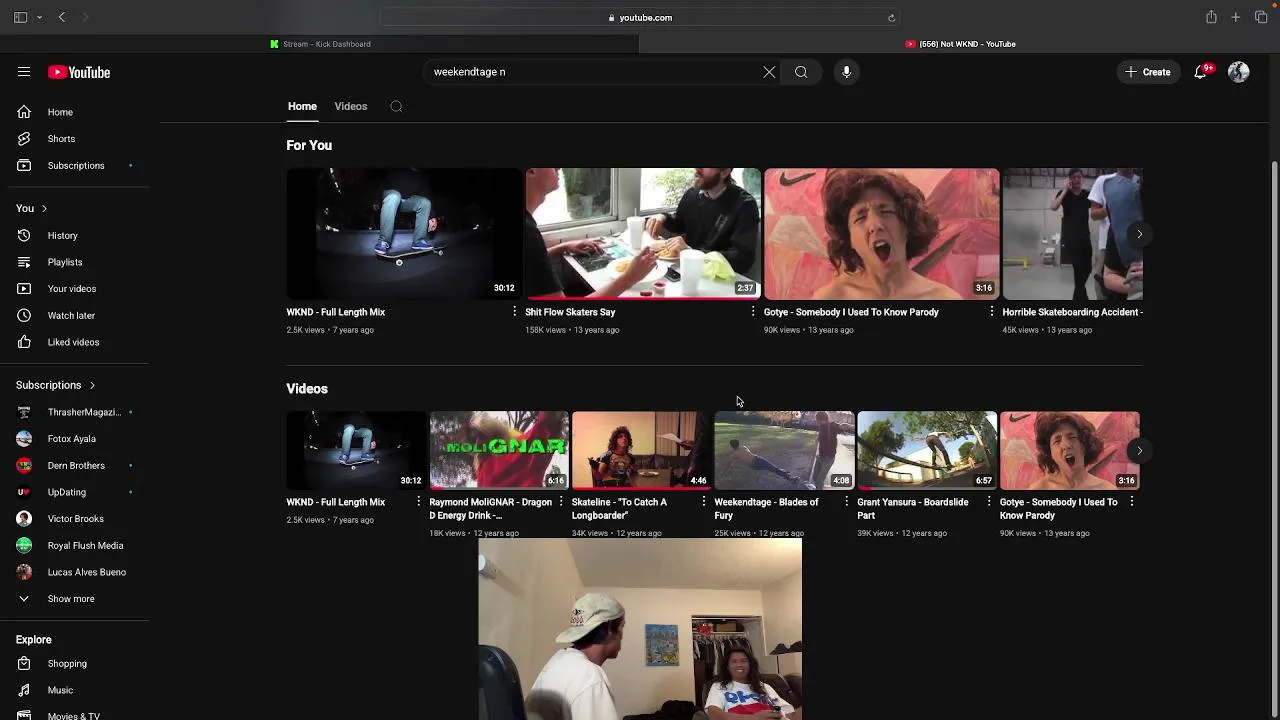Click the Create button
This screenshot has height=720, width=1280.
click(x=1148, y=72)
